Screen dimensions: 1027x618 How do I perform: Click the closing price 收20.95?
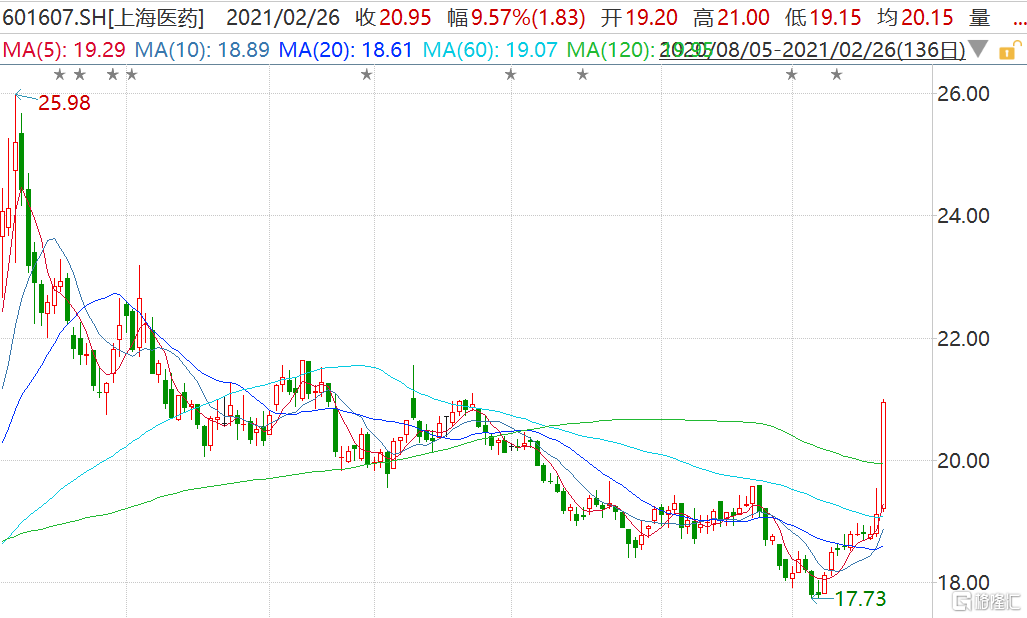coord(394,17)
